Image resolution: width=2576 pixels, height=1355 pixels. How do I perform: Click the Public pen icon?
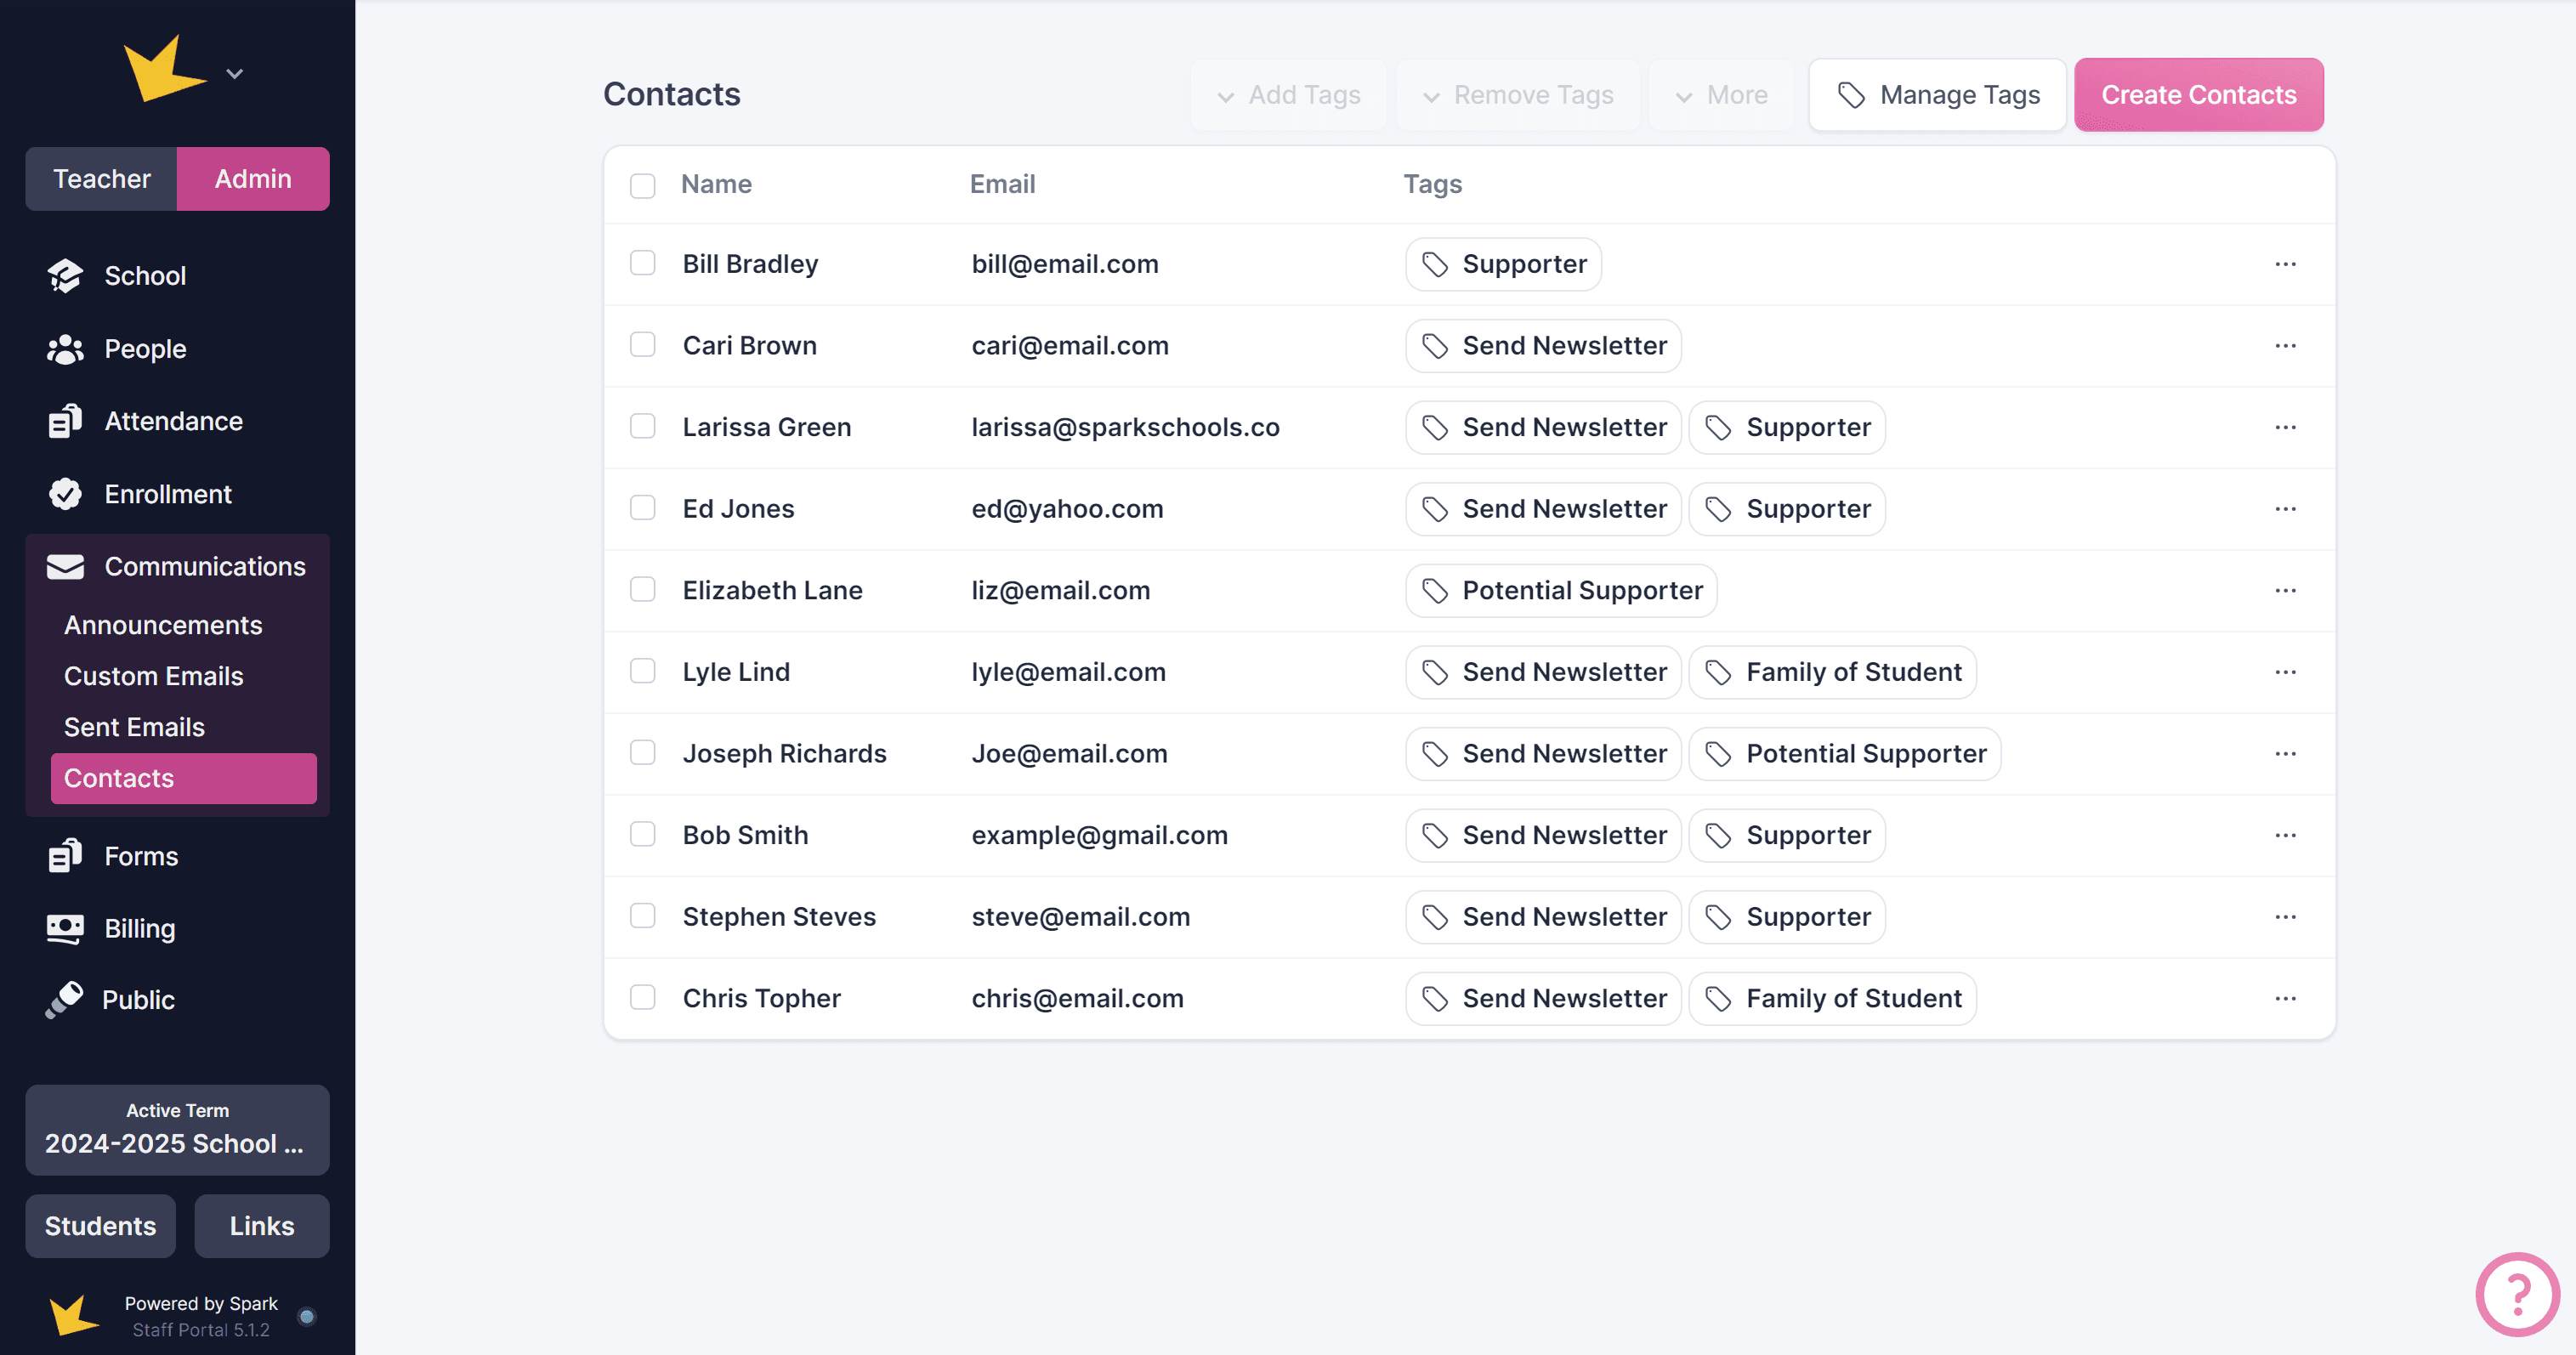[65, 1000]
